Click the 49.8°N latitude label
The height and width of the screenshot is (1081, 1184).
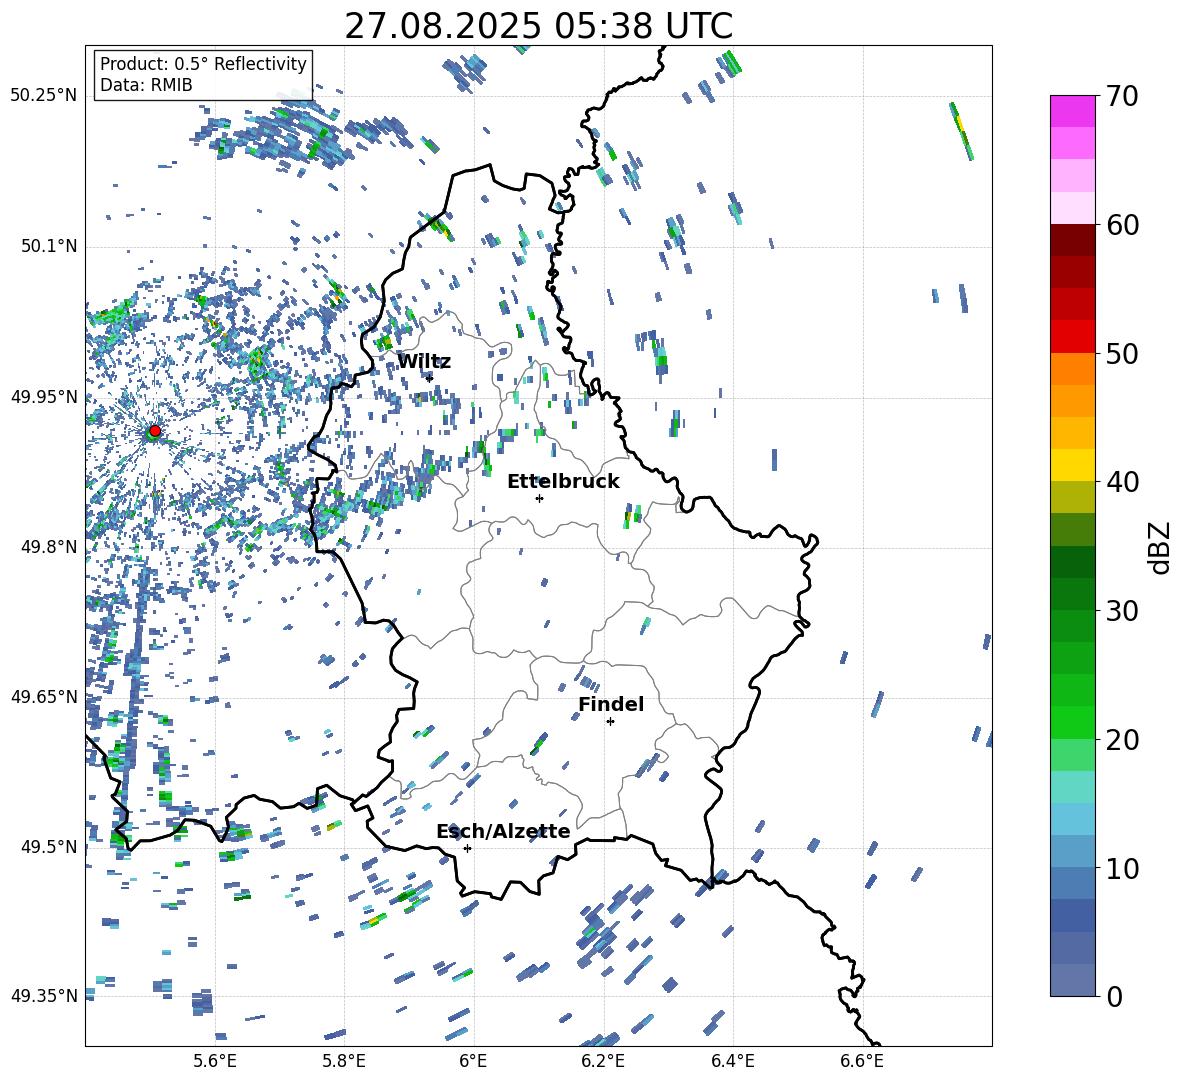click(49, 547)
